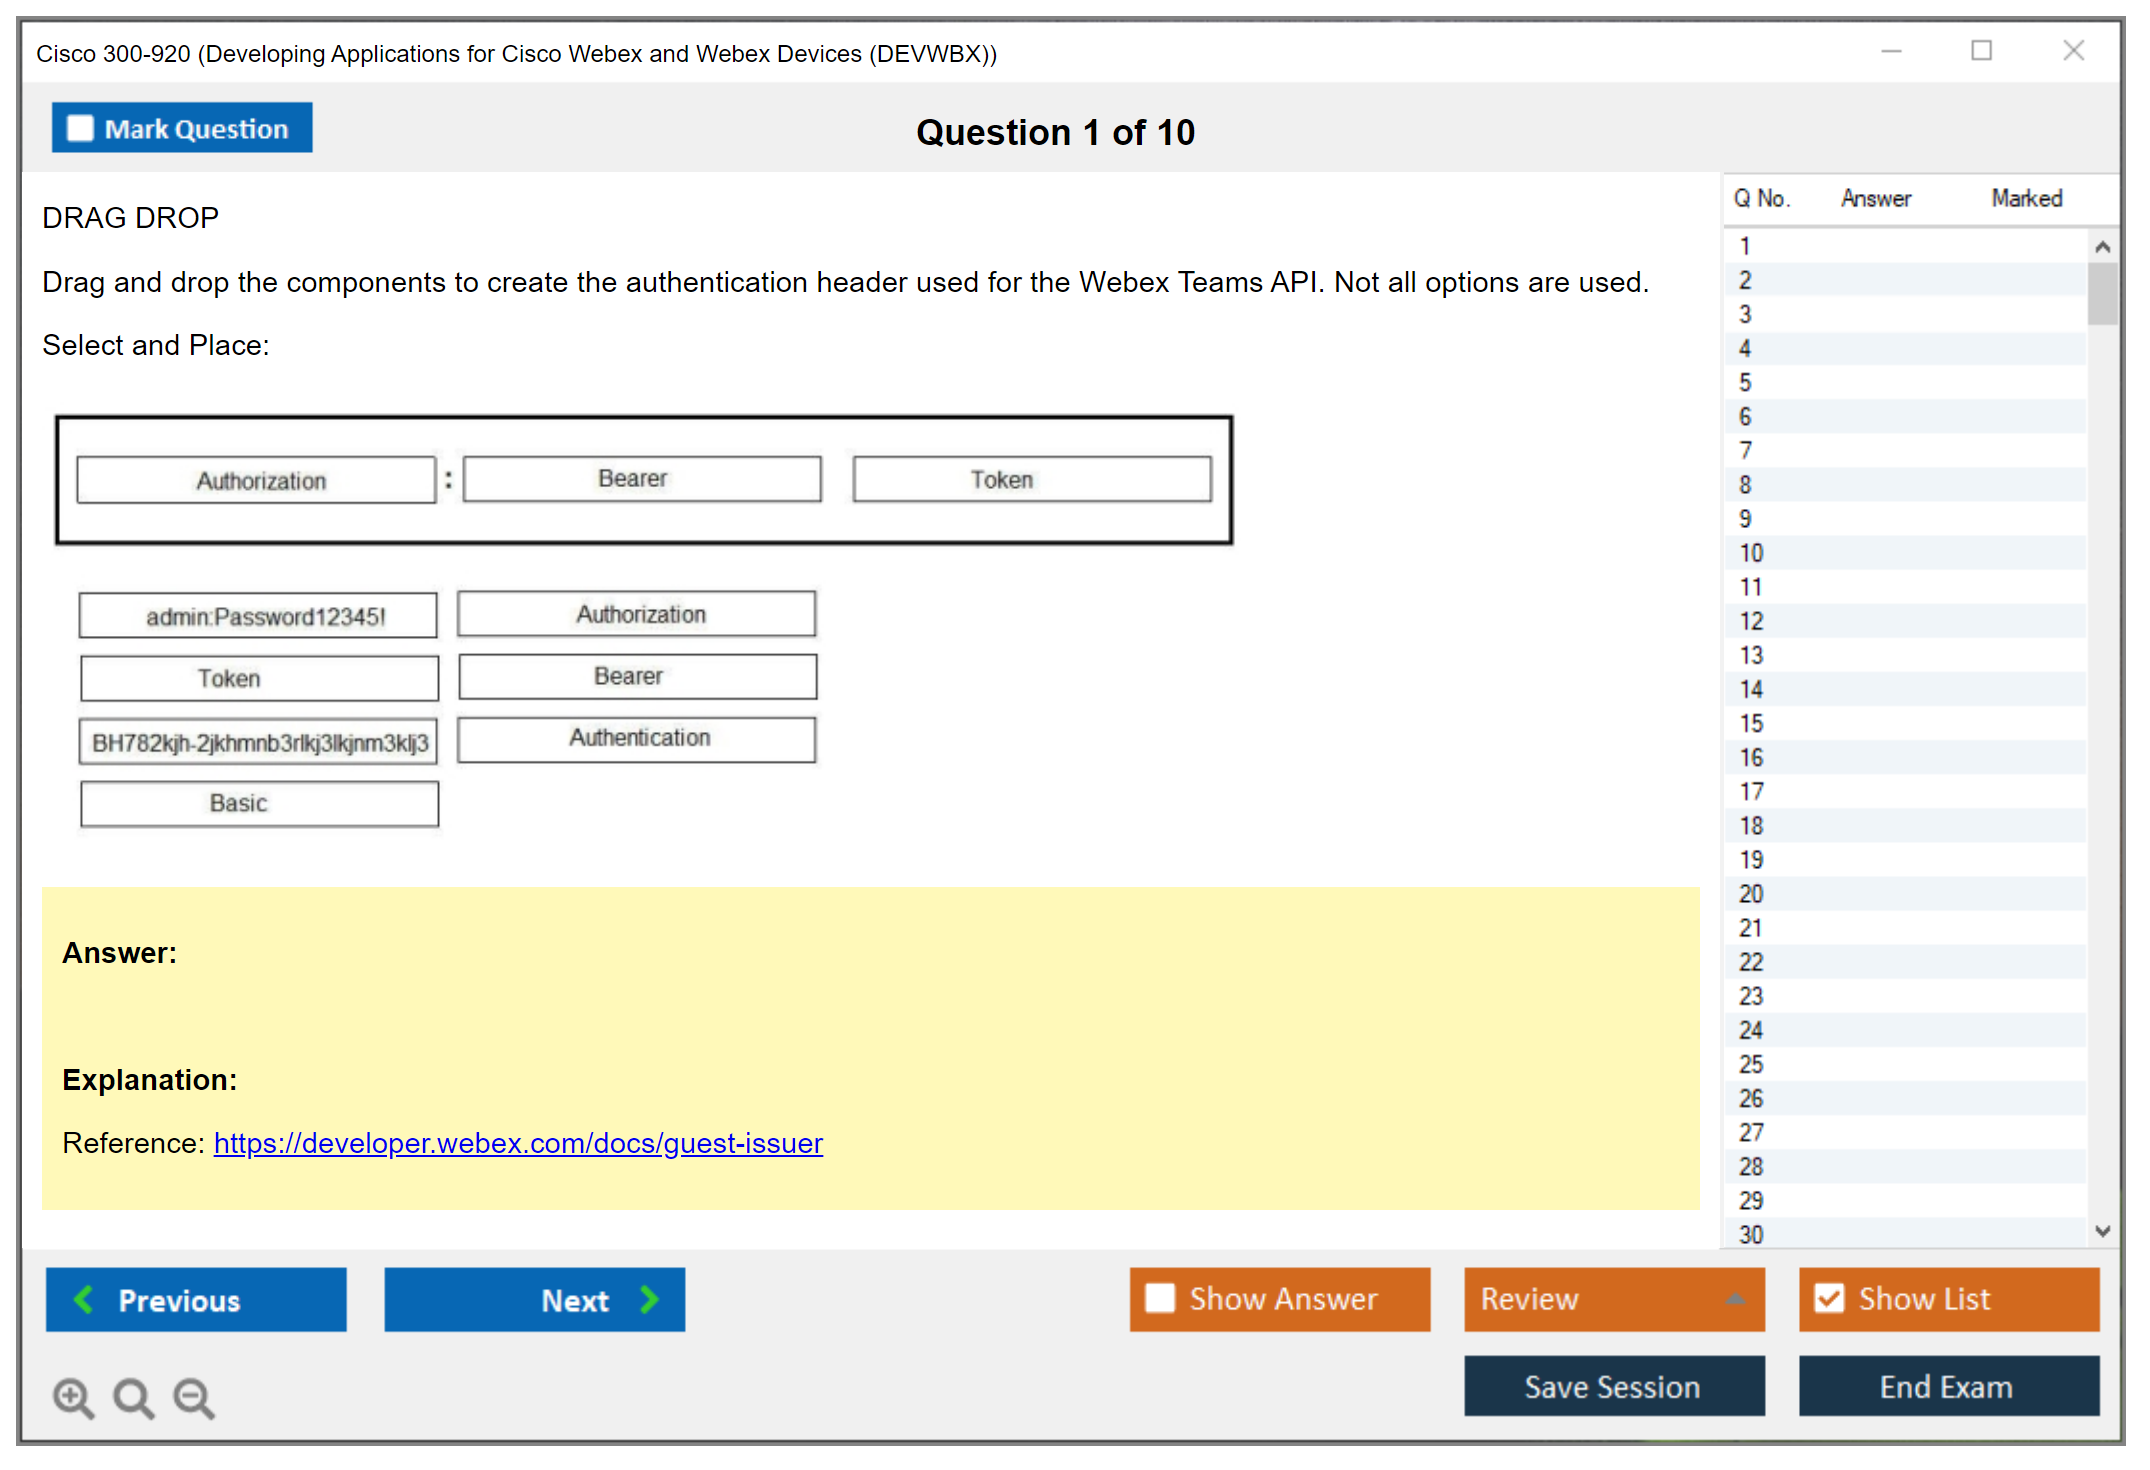Expand the Review dropdown arrow
Viewport: 2150px width, 1470px height.
[x=1735, y=1299]
